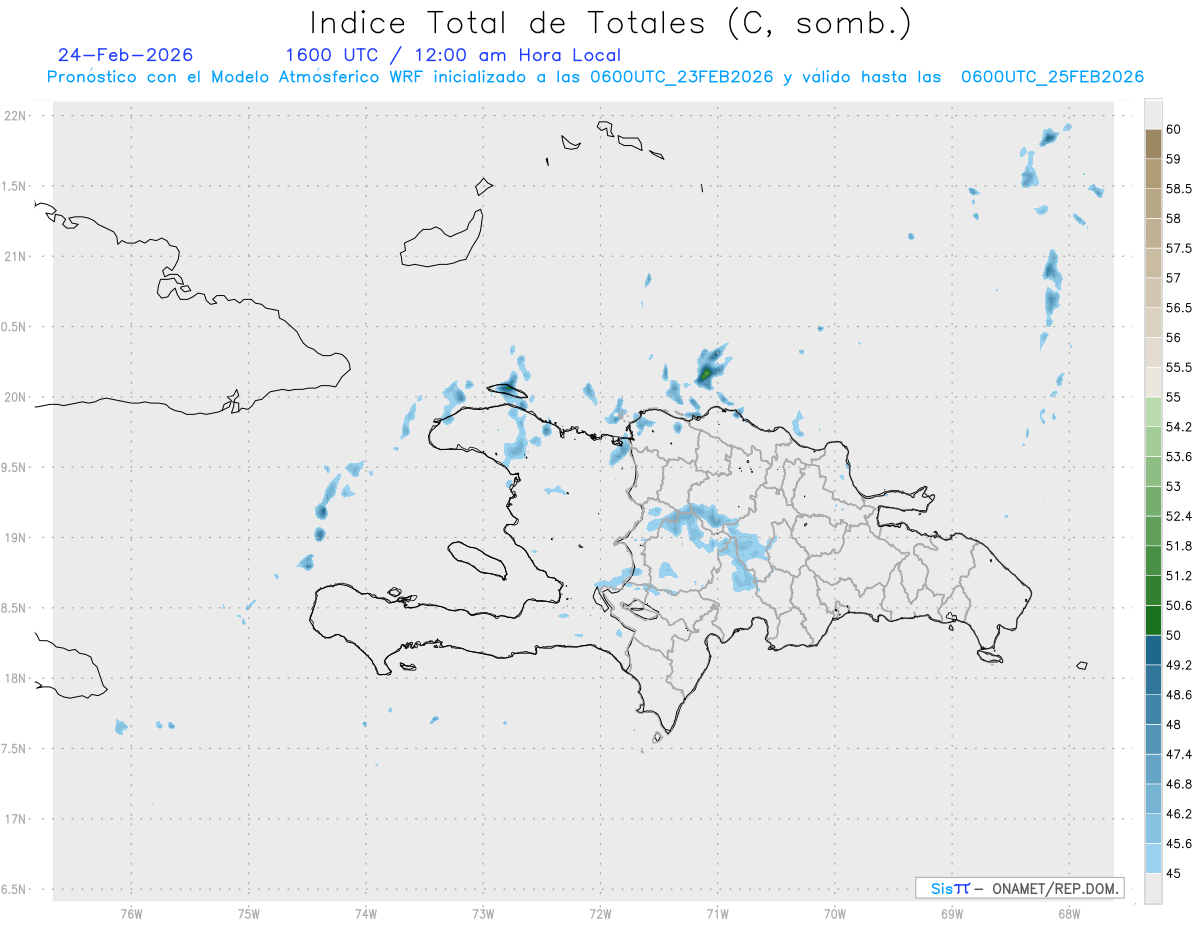Click the 22N latitude label
The width and height of the screenshot is (1200, 927).
(x=16, y=116)
